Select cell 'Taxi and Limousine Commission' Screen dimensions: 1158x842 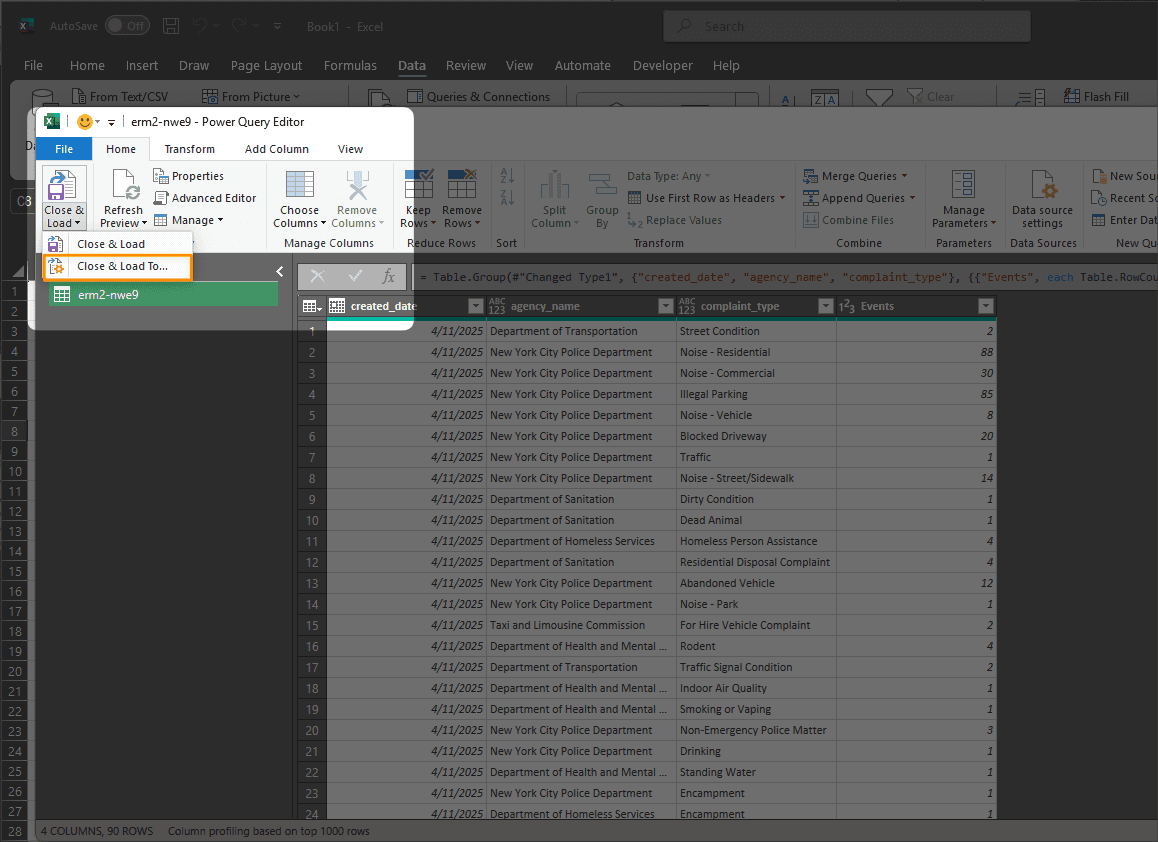point(581,625)
